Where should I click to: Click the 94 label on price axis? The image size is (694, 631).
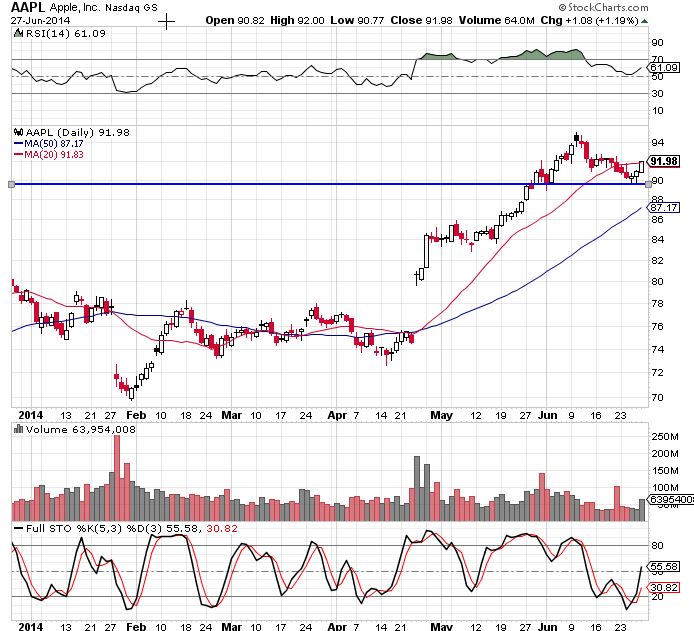click(x=657, y=142)
